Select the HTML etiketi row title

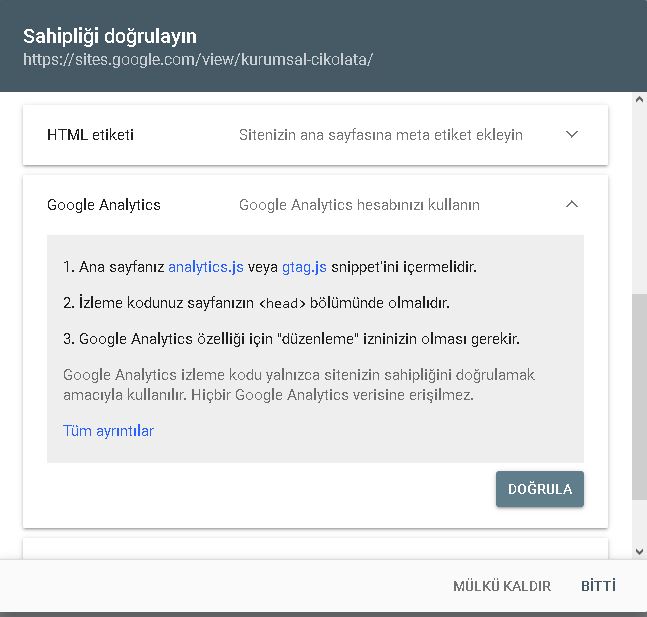pyautogui.click(x=90, y=134)
